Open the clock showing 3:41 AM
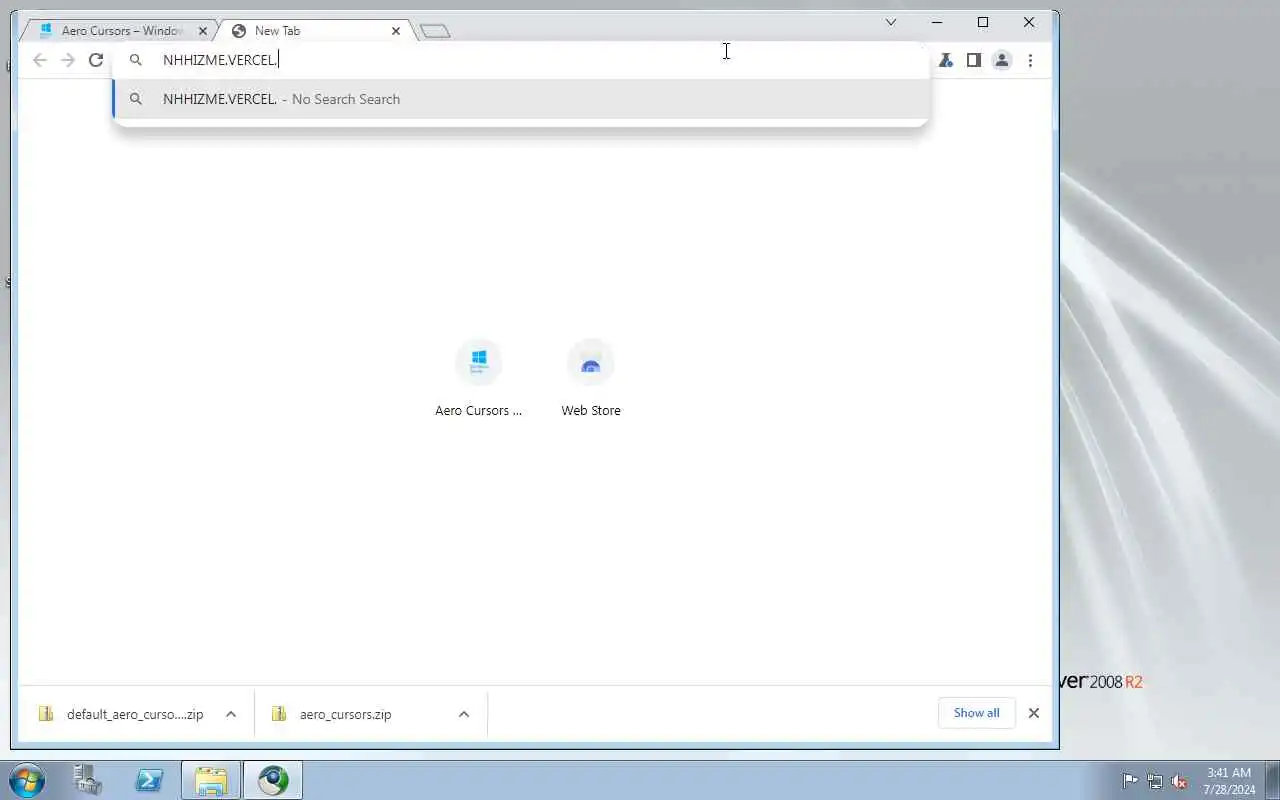Image resolution: width=1280 pixels, height=800 pixels. pyautogui.click(x=1229, y=781)
